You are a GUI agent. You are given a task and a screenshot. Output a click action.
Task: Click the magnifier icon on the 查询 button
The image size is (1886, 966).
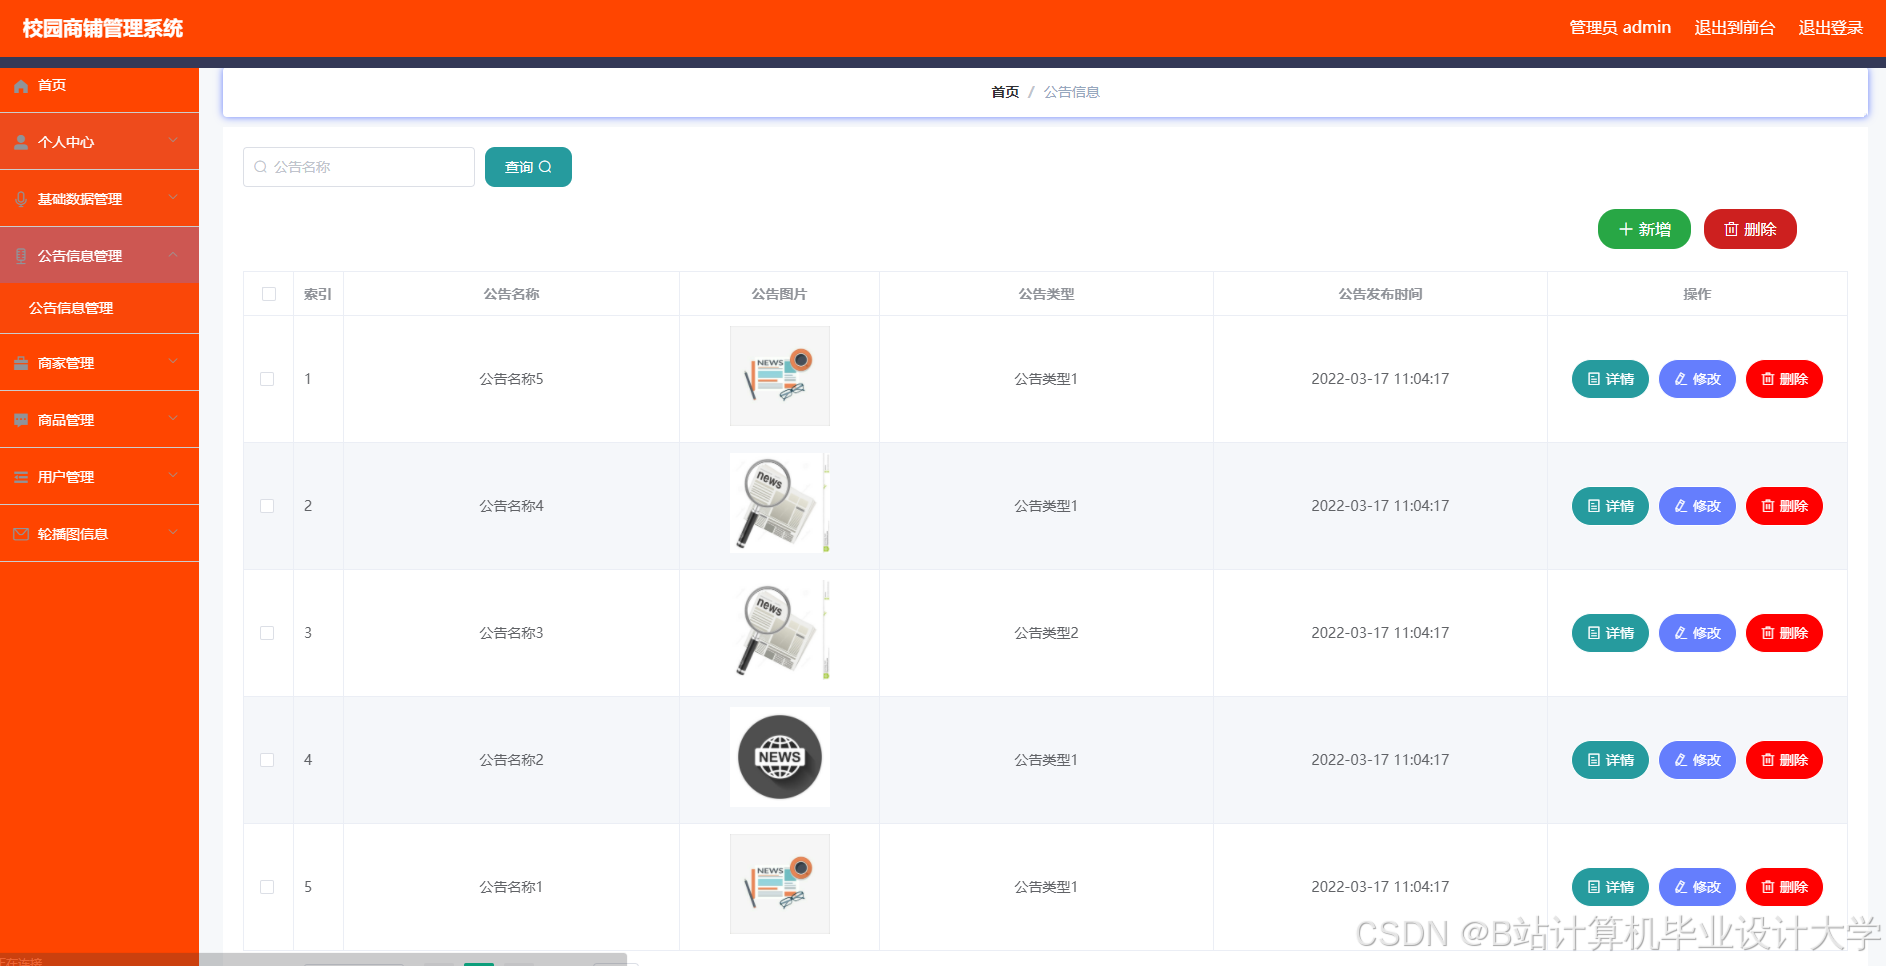tap(545, 167)
